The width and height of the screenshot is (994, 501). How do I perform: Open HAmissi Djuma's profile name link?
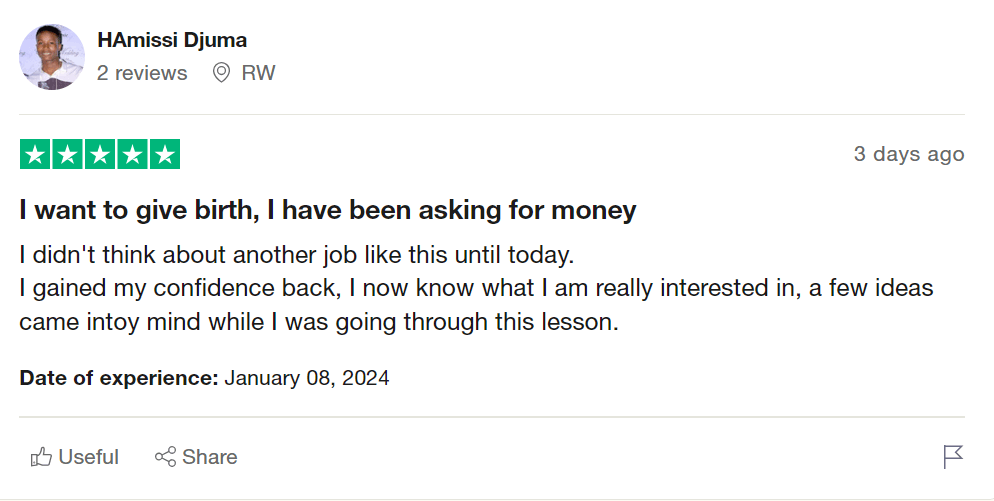tap(172, 40)
